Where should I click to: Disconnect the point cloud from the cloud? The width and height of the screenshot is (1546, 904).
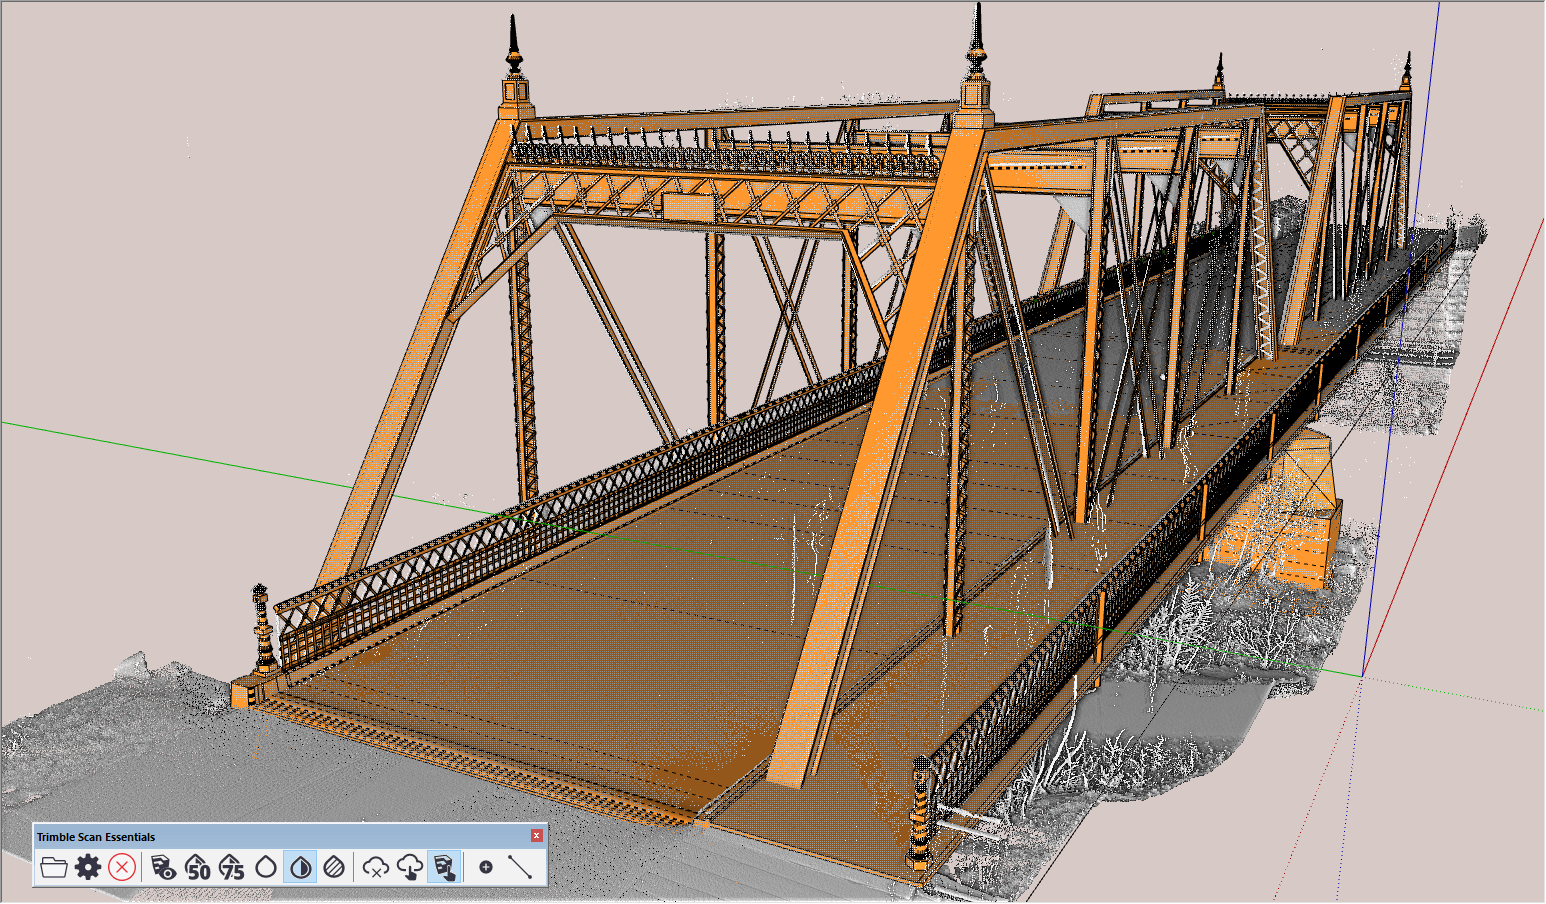pyautogui.click(x=376, y=868)
